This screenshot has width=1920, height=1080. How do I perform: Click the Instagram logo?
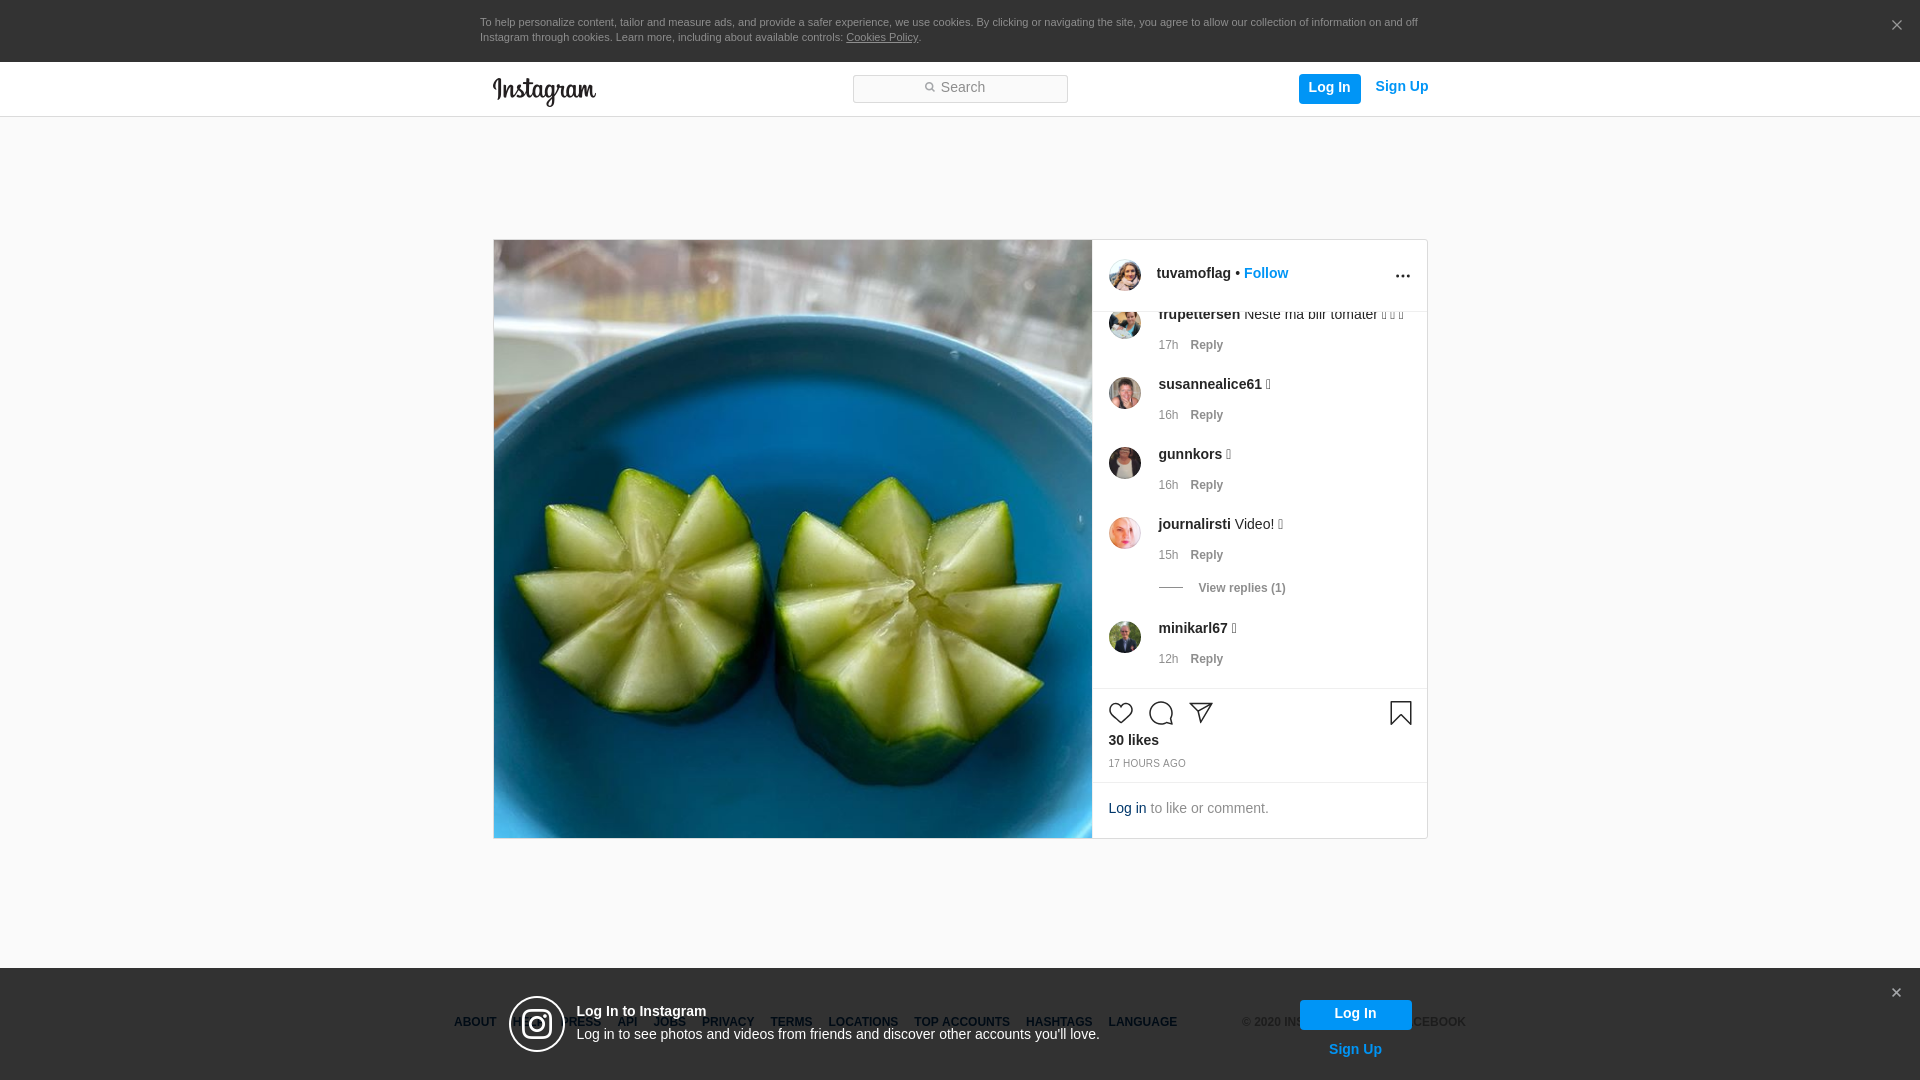point(544,91)
